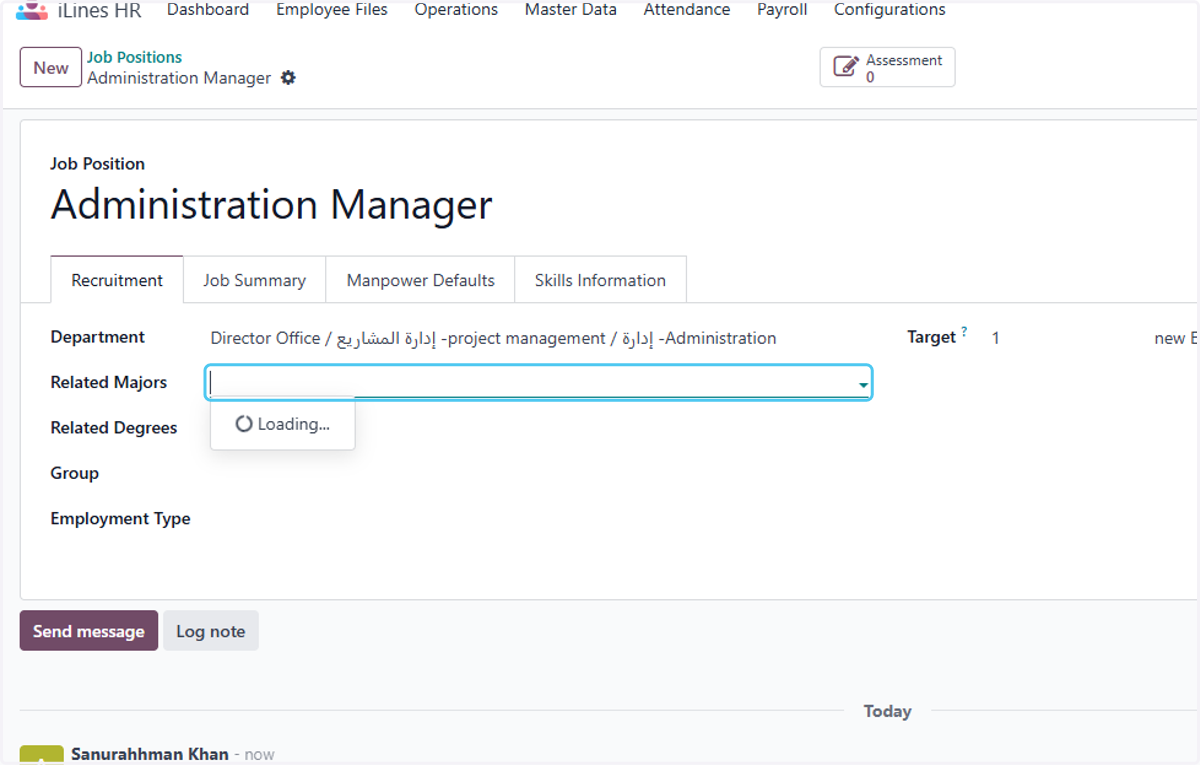This screenshot has width=1200, height=765.
Task: Open the Operations menu
Action: coord(456,10)
